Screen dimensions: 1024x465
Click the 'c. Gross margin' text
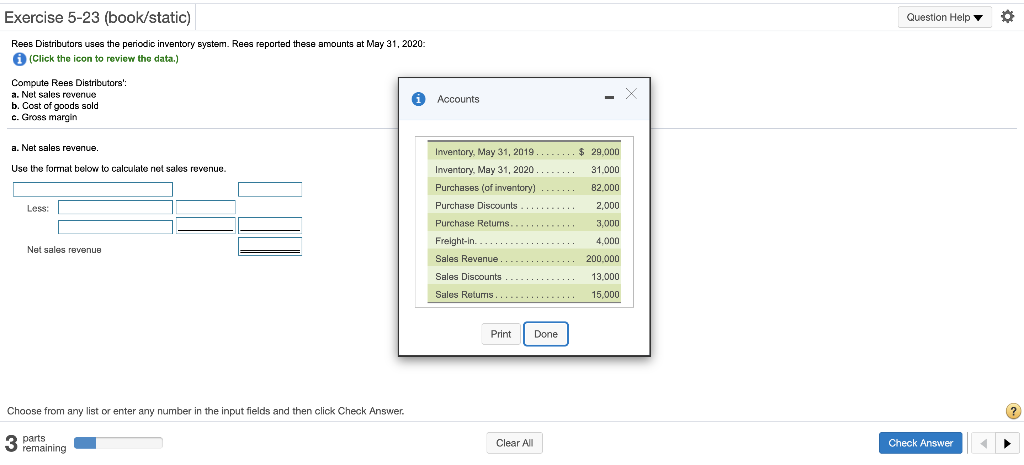[44, 117]
